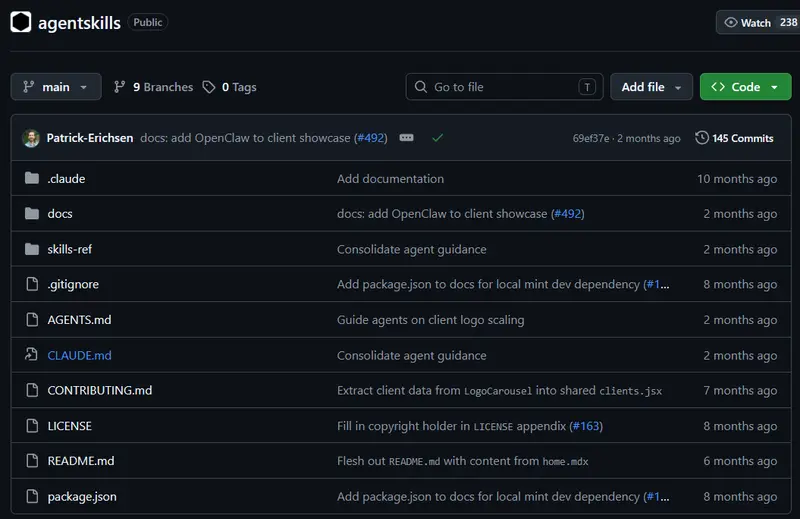Open the package.json file
The width and height of the screenshot is (800, 519).
(82, 497)
